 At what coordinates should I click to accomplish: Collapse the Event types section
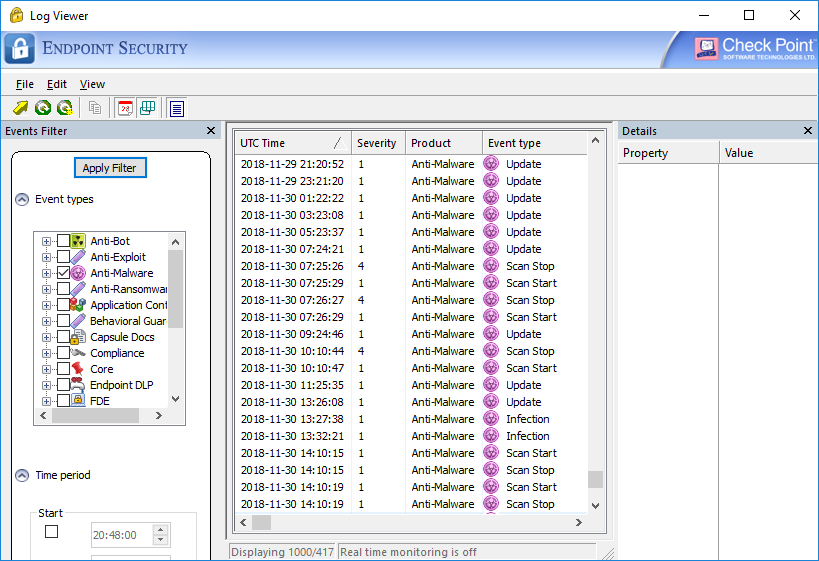(x=22, y=200)
